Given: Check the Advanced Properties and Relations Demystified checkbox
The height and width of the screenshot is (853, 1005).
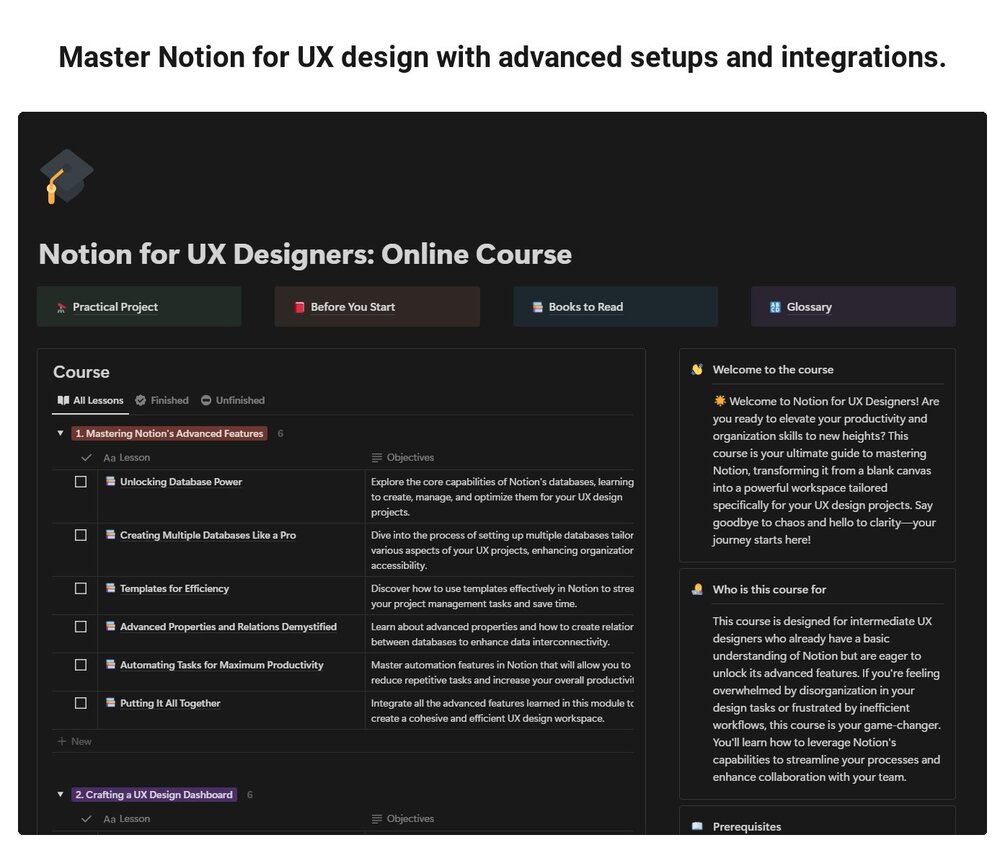Looking at the screenshot, I should tap(81, 627).
